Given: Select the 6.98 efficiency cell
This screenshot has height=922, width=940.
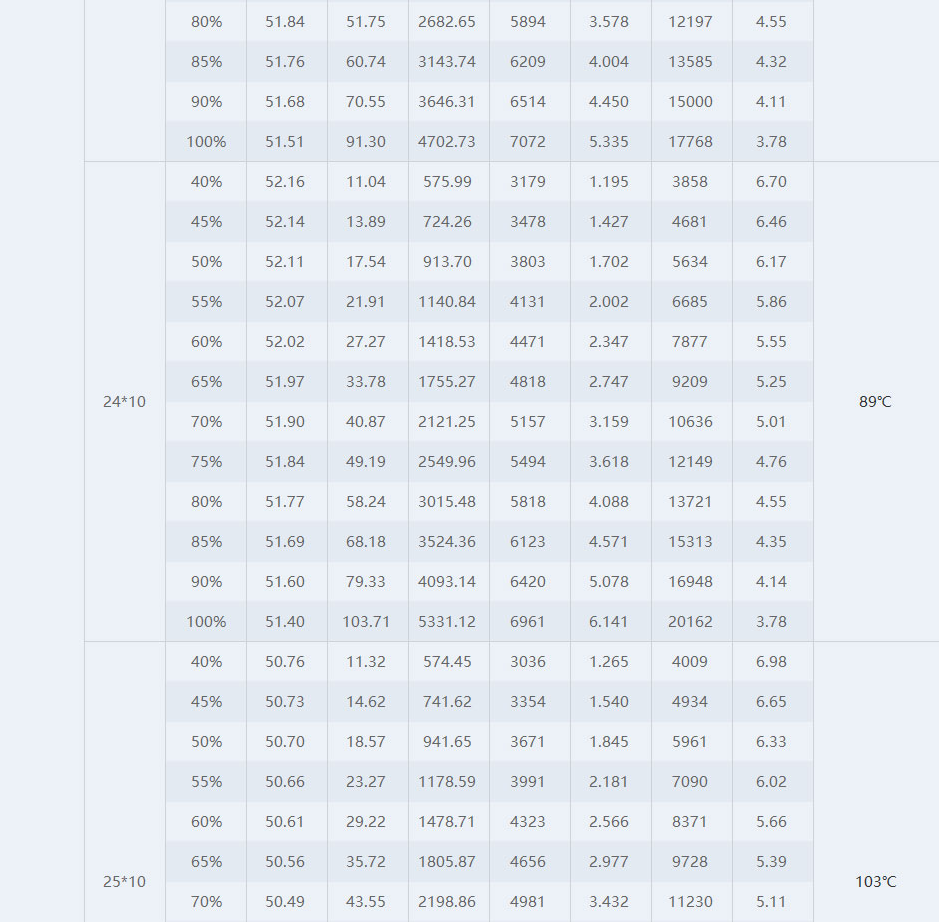Looking at the screenshot, I should (771, 662).
